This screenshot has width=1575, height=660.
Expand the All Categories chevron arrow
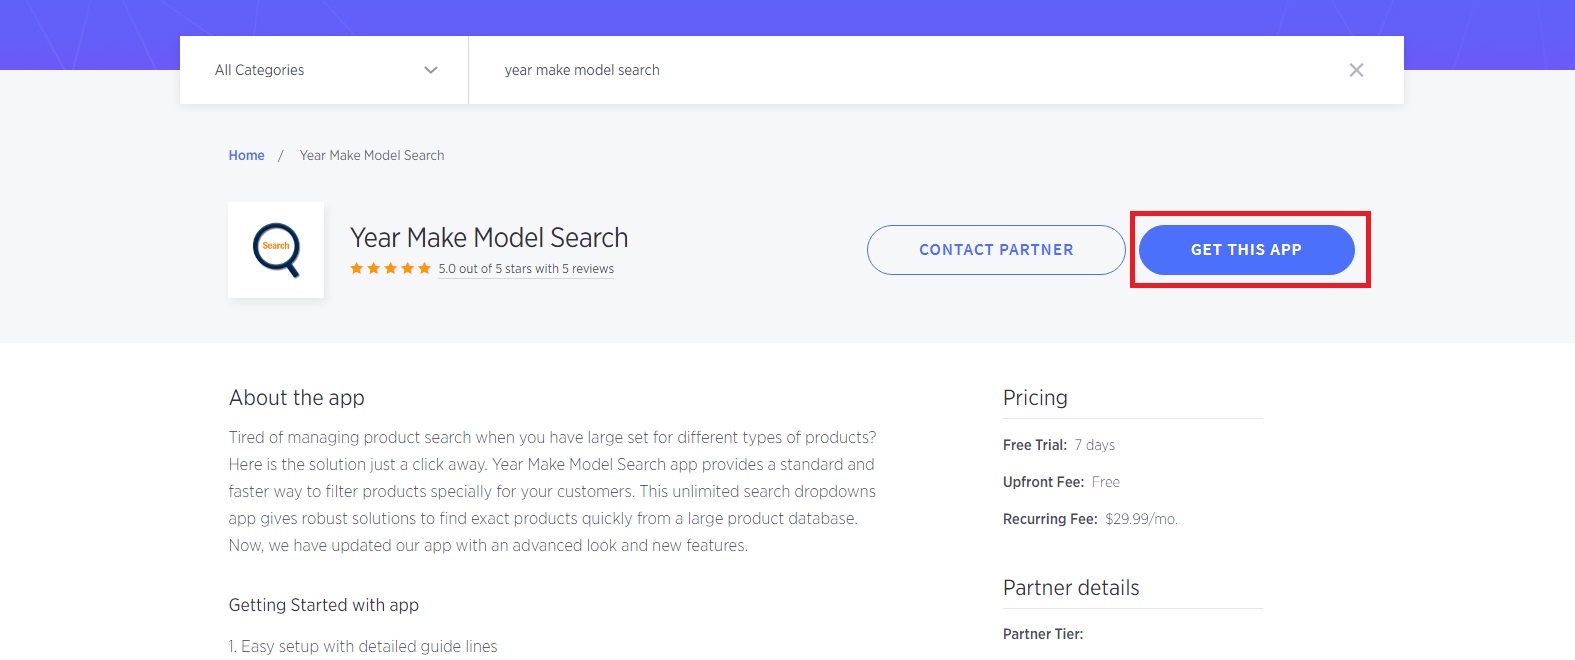[x=431, y=70]
